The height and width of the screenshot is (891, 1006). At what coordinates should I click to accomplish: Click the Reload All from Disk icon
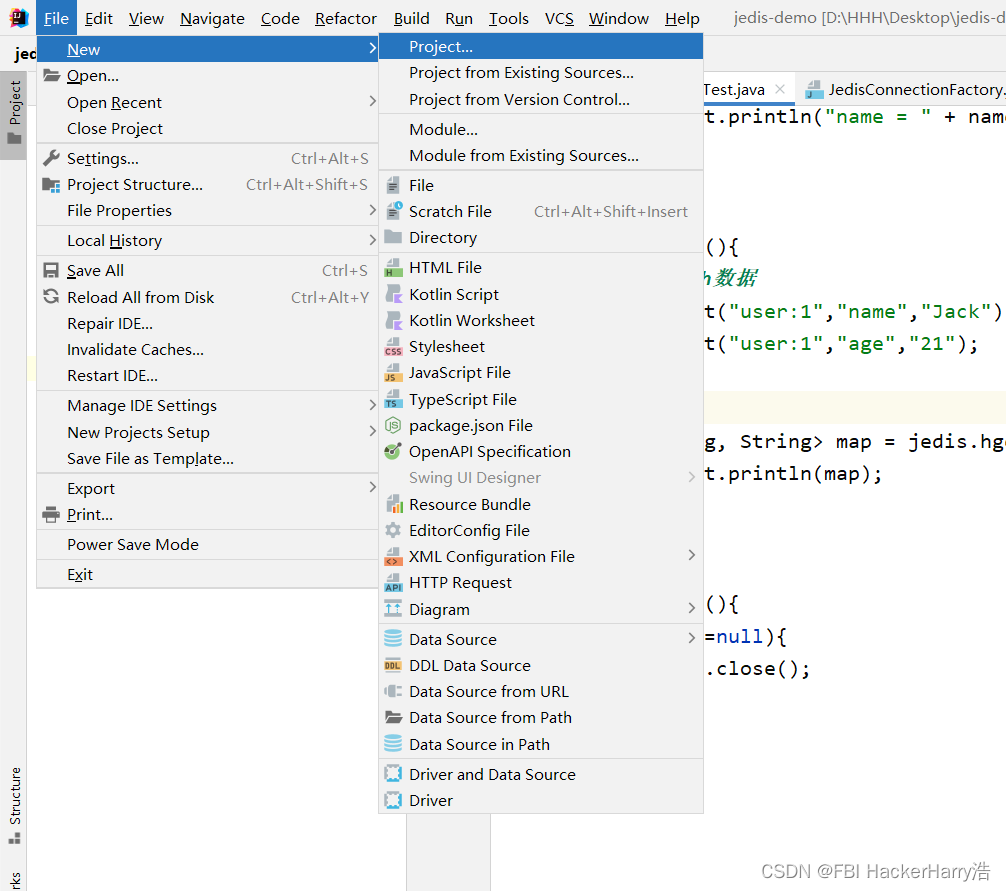click(x=51, y=297)
